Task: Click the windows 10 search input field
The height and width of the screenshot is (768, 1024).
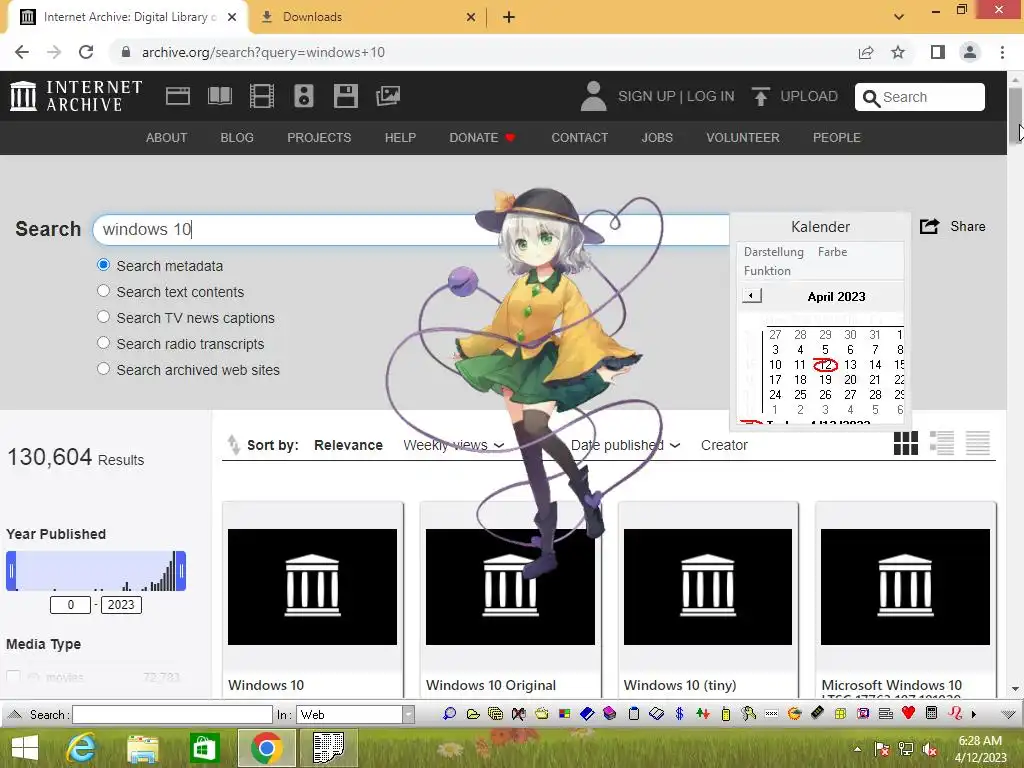Action: click(x=410, y=229)
